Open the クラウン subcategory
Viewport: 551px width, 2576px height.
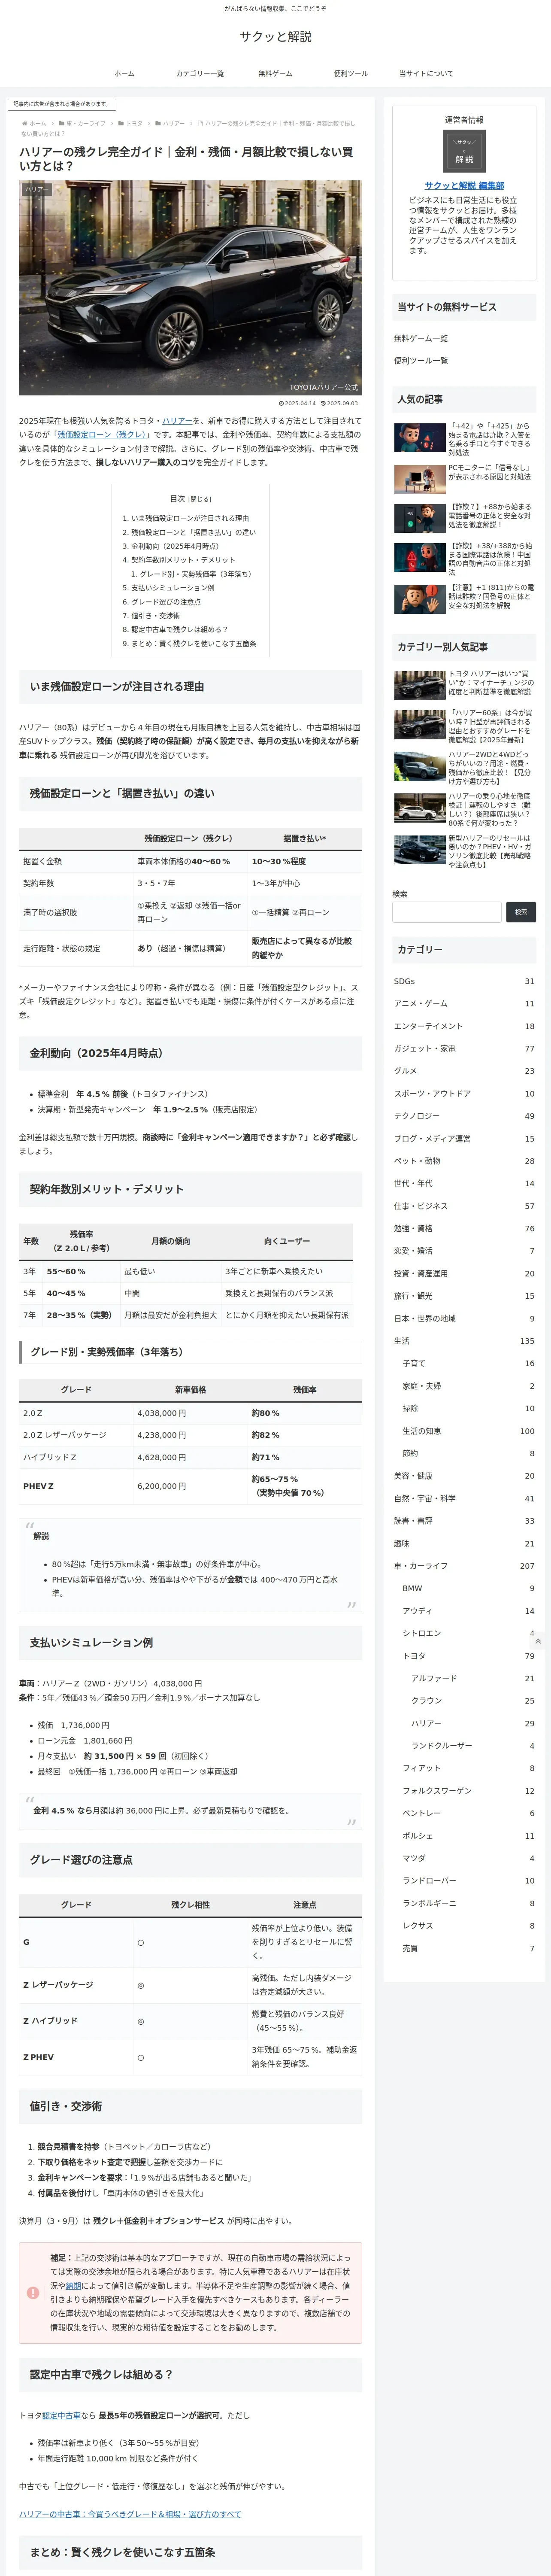472,1700
